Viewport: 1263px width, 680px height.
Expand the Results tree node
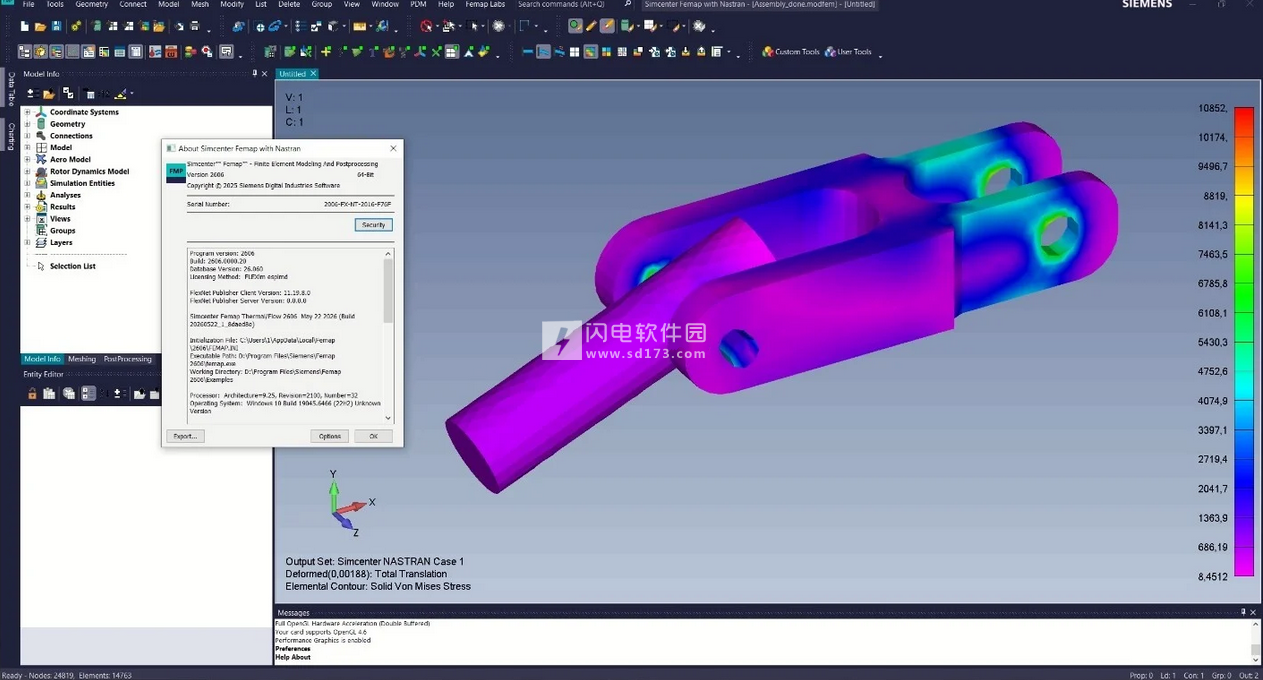(x=27, y=207)
